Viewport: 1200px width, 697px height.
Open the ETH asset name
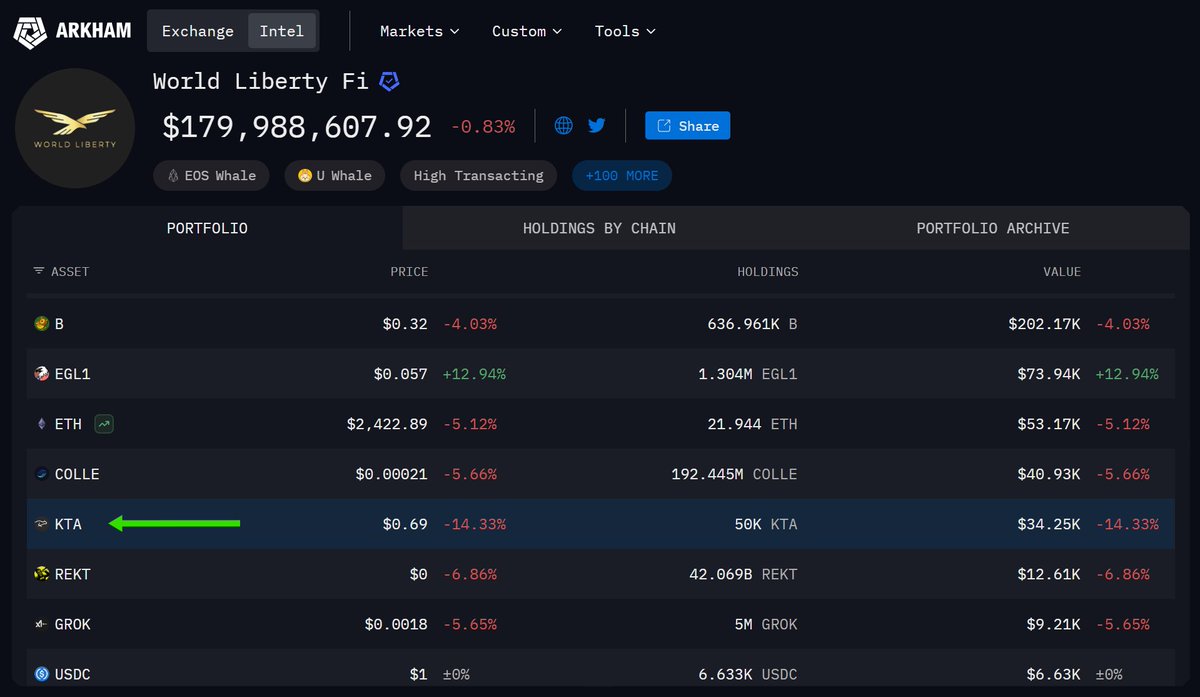(x=68, y=424)
